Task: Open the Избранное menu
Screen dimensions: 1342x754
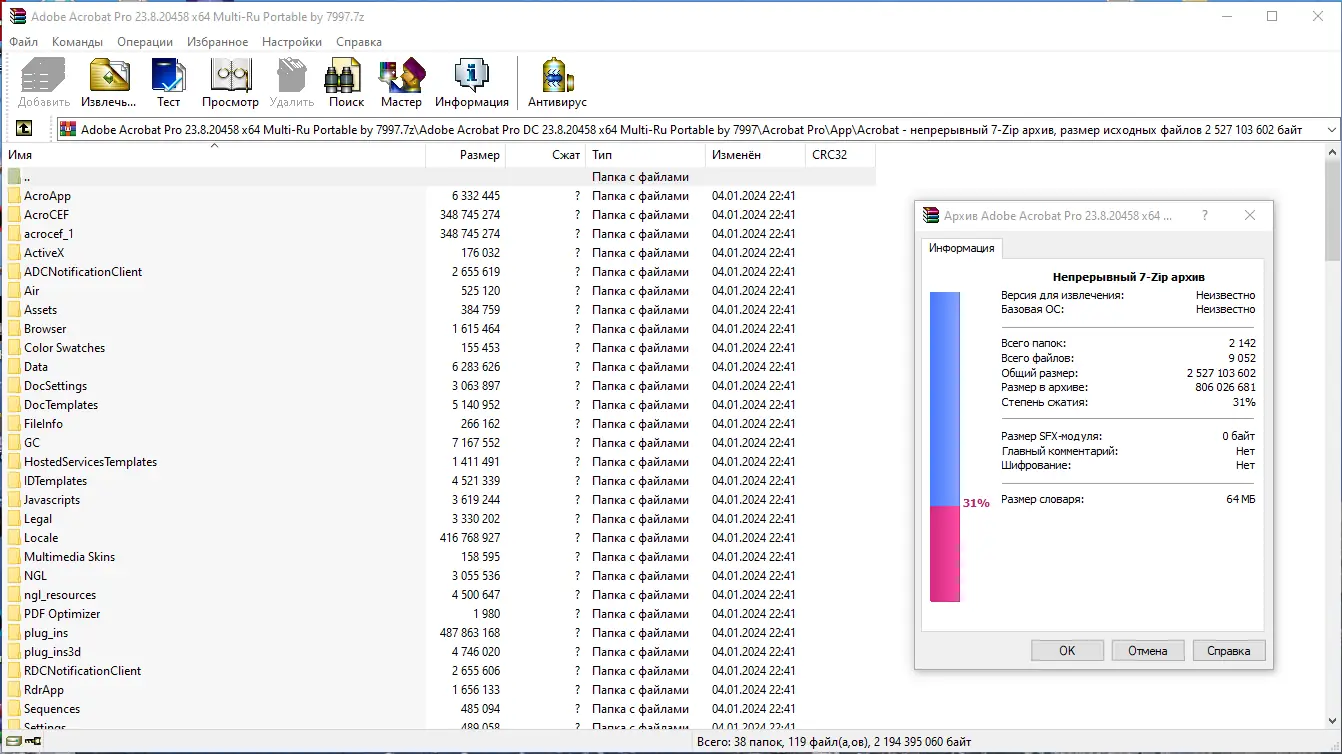Action: [x=217, y=42]
